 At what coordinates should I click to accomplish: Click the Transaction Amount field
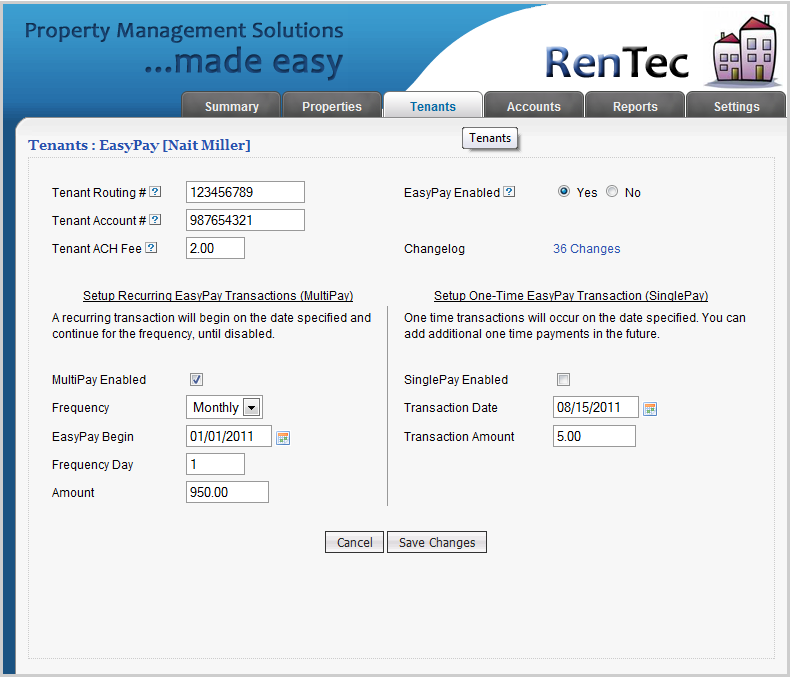(594, 436)
